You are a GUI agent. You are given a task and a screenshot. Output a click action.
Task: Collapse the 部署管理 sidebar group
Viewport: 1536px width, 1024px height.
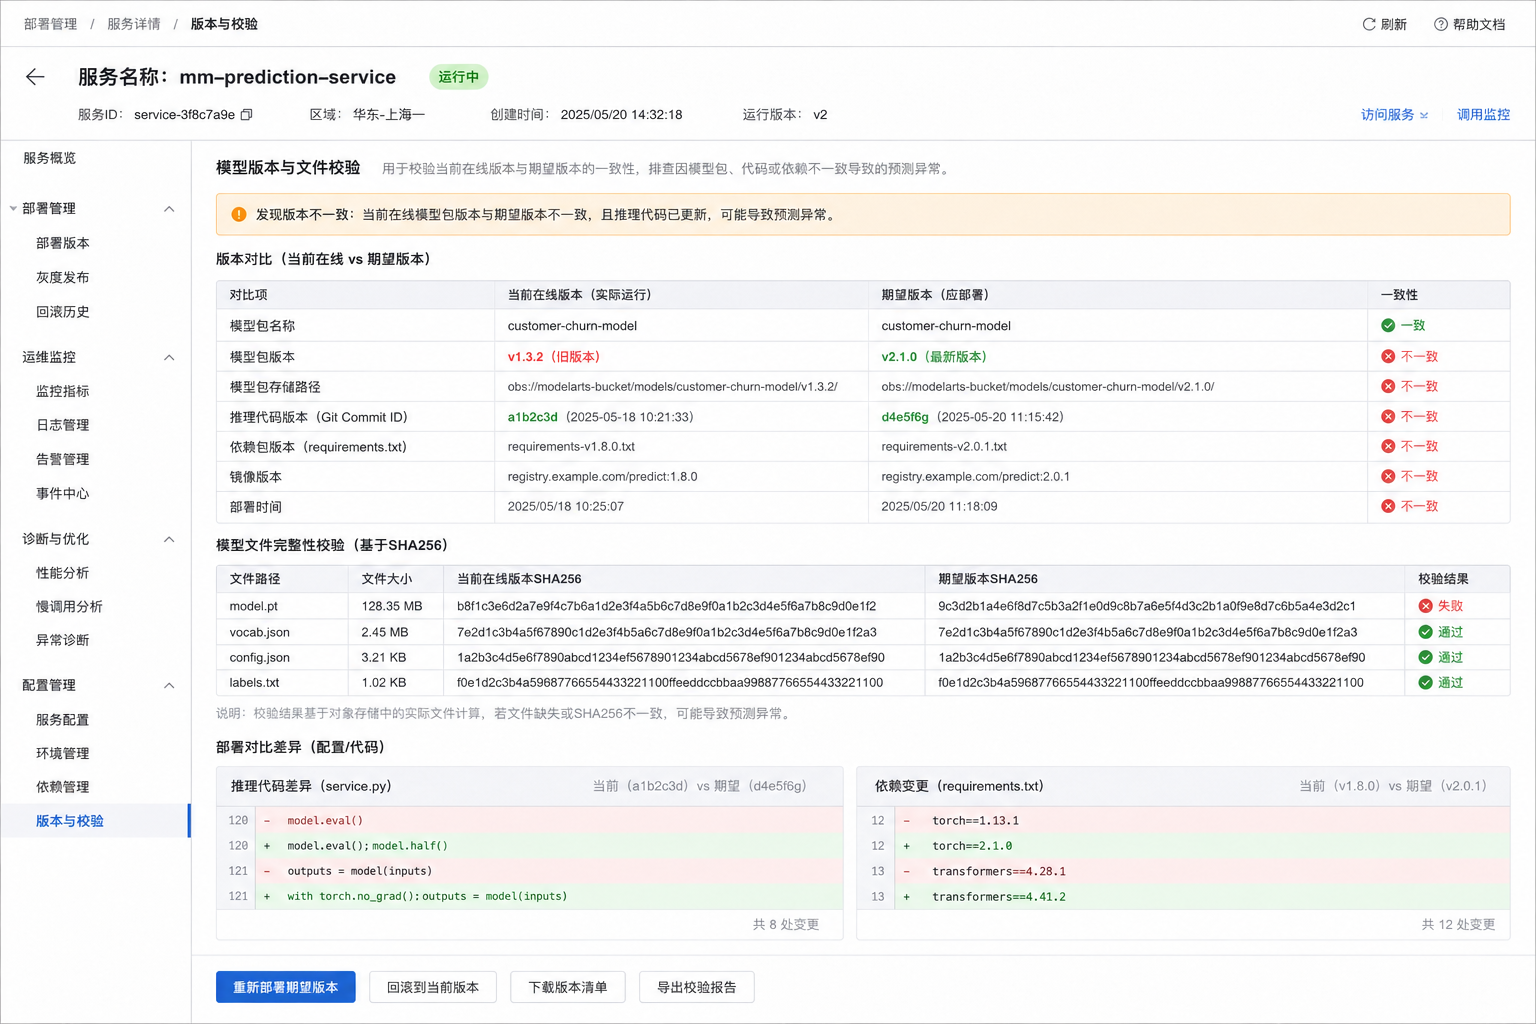[x=169, y=209]
